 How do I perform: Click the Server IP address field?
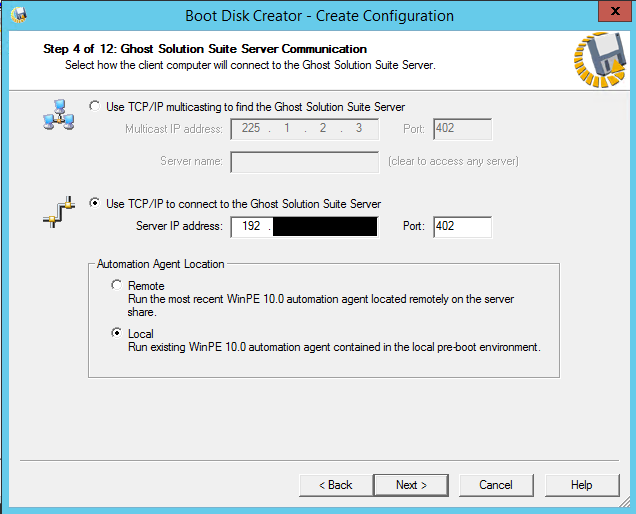pyautogui.click(x=305, y=227)
